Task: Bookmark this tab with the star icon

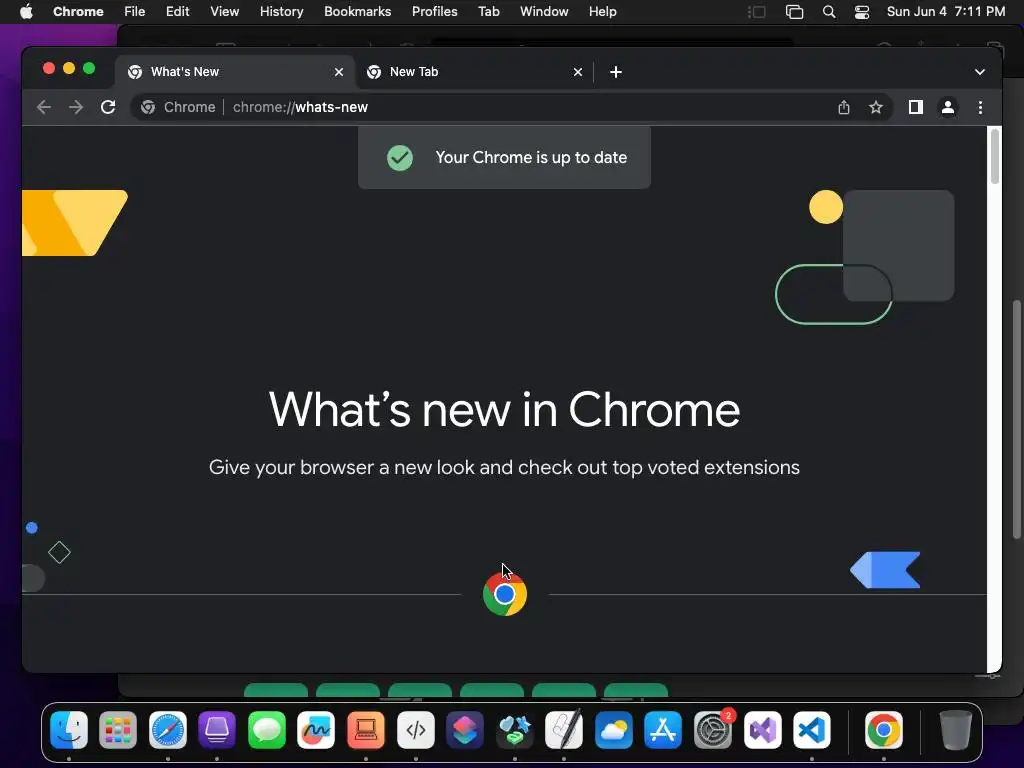Action: click(x=876, y=107)
